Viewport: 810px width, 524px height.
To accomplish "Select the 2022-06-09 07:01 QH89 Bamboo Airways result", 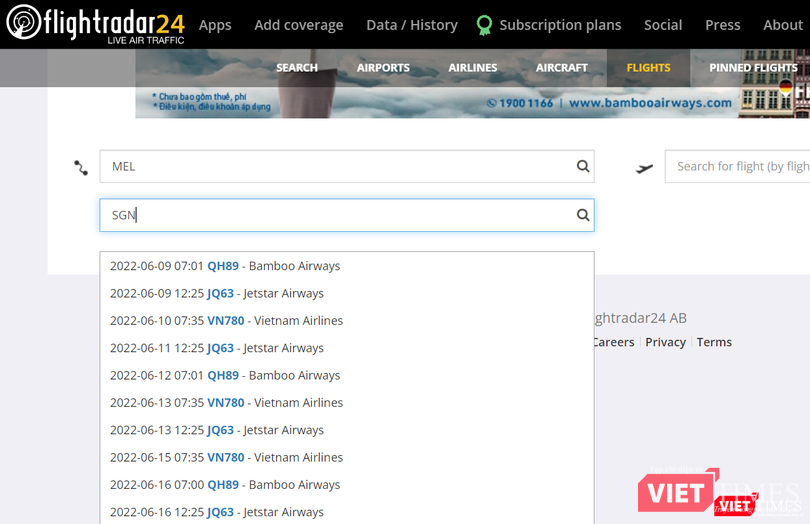I will (225, 266).
